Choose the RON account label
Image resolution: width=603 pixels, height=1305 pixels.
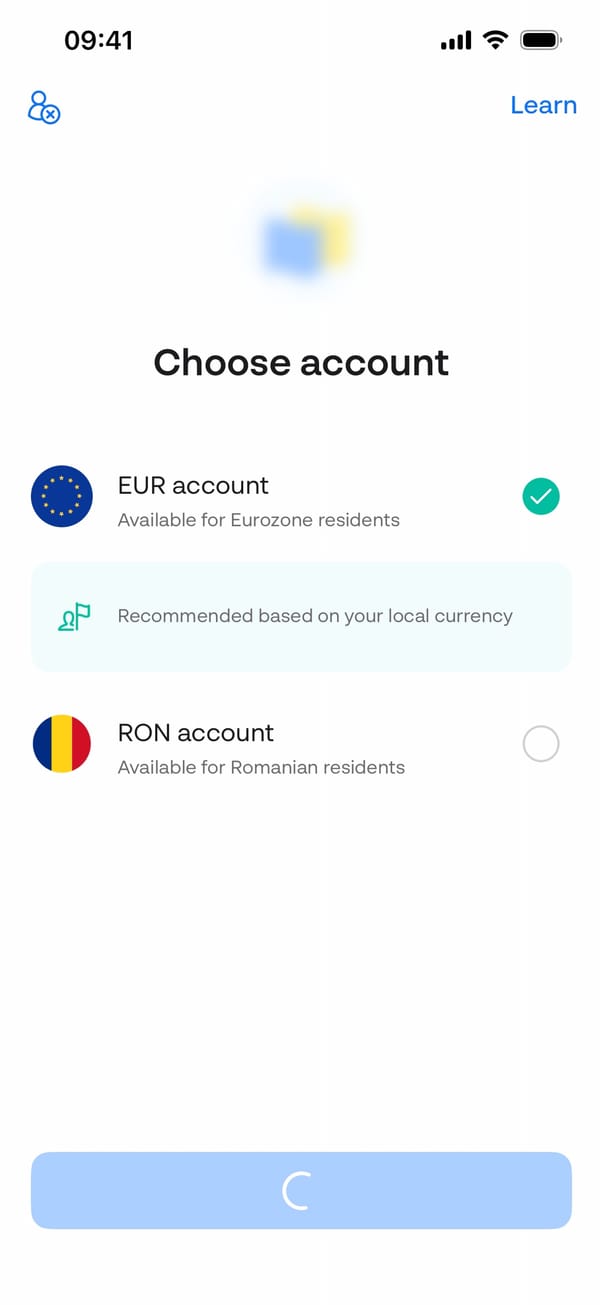(196, 732)
